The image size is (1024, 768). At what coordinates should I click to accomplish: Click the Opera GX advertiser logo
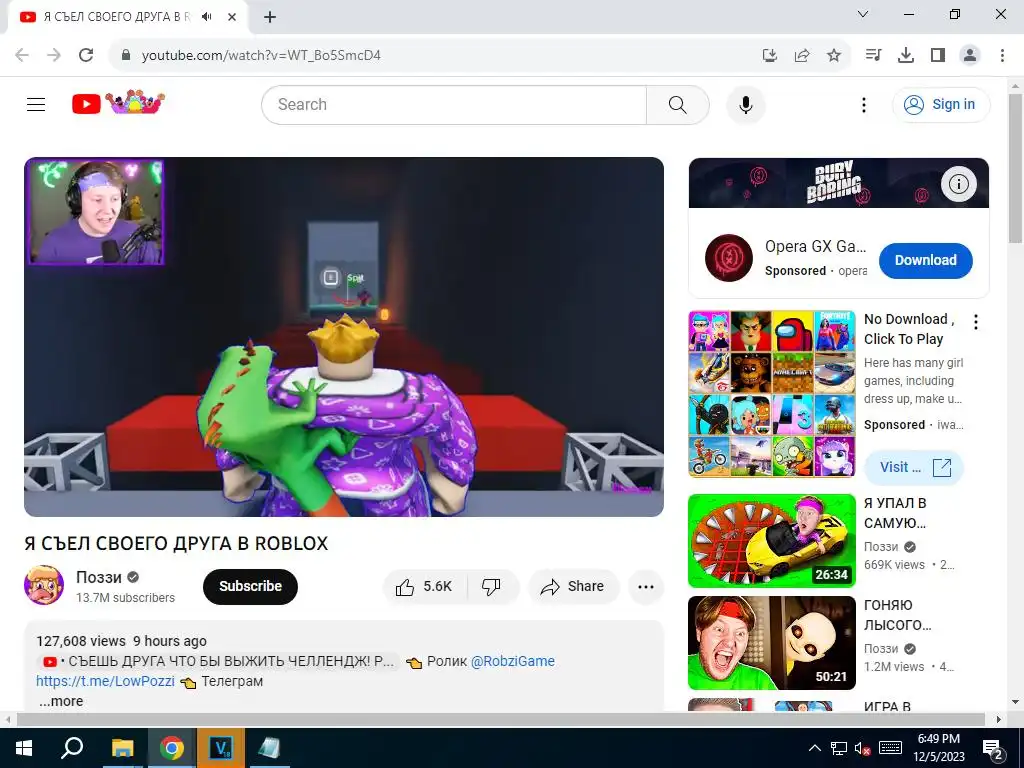(729, 258)
